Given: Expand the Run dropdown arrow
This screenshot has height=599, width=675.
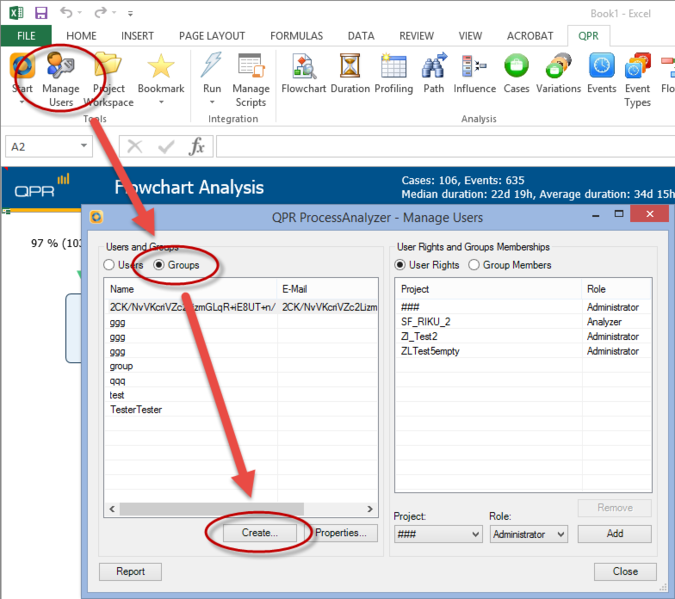Looking at the screenshot, I should 212,102.
